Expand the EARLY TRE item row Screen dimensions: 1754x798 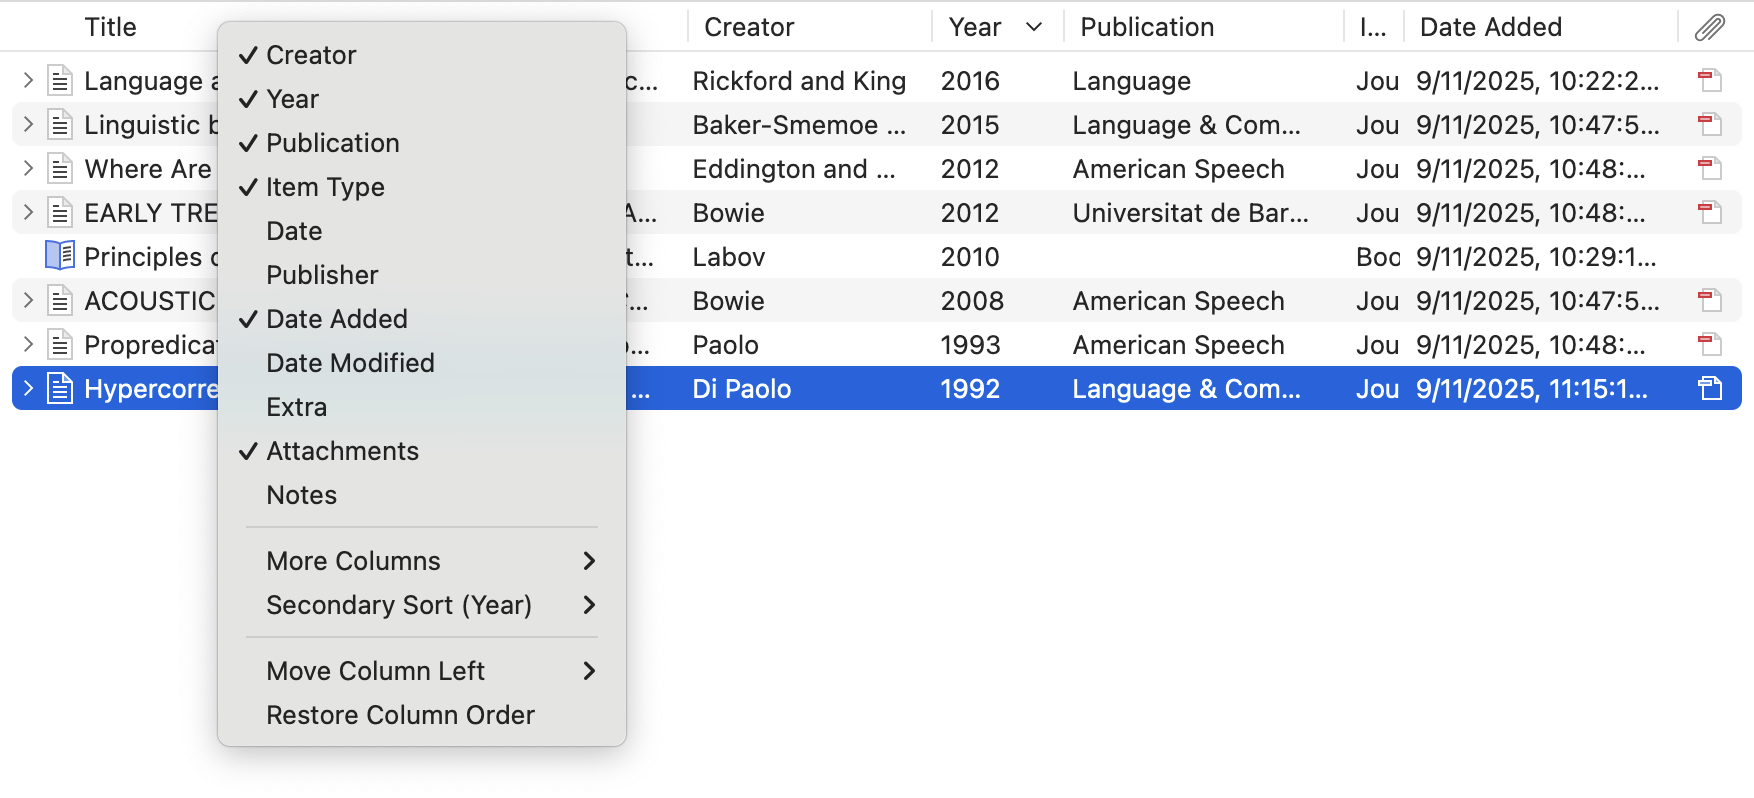(x=28, y=213)
